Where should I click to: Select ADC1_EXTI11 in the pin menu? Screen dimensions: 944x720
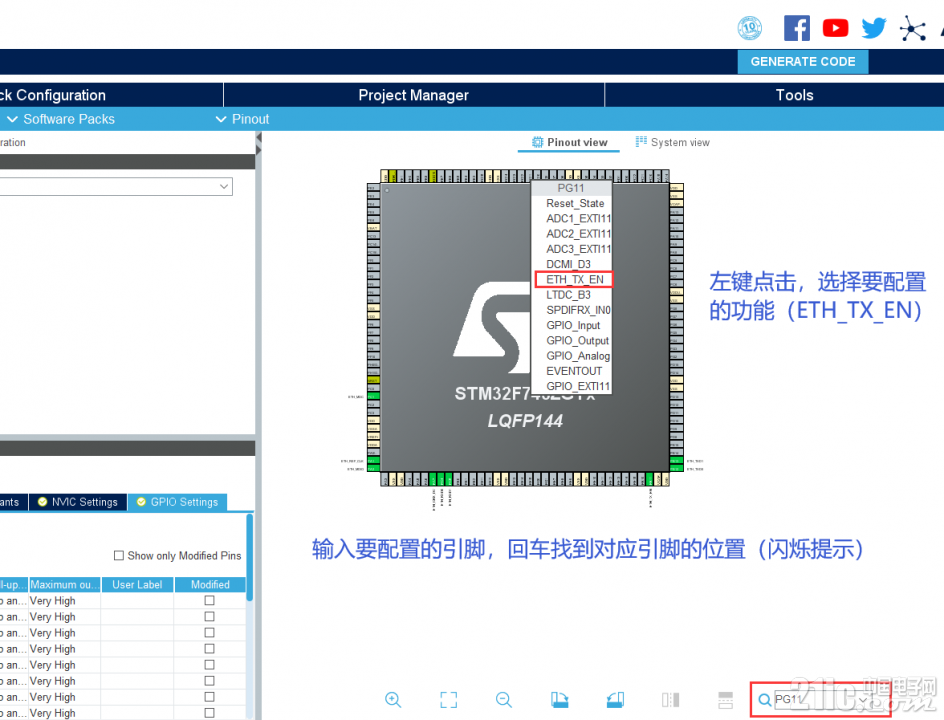tap(571, 219)
